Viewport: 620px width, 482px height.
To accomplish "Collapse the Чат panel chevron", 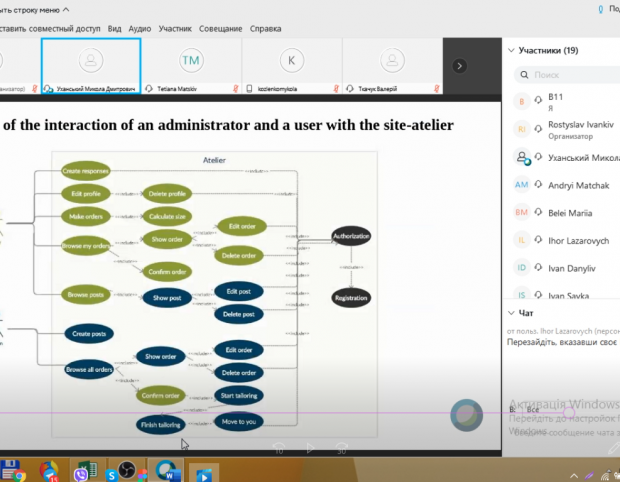I will [512, 312].
